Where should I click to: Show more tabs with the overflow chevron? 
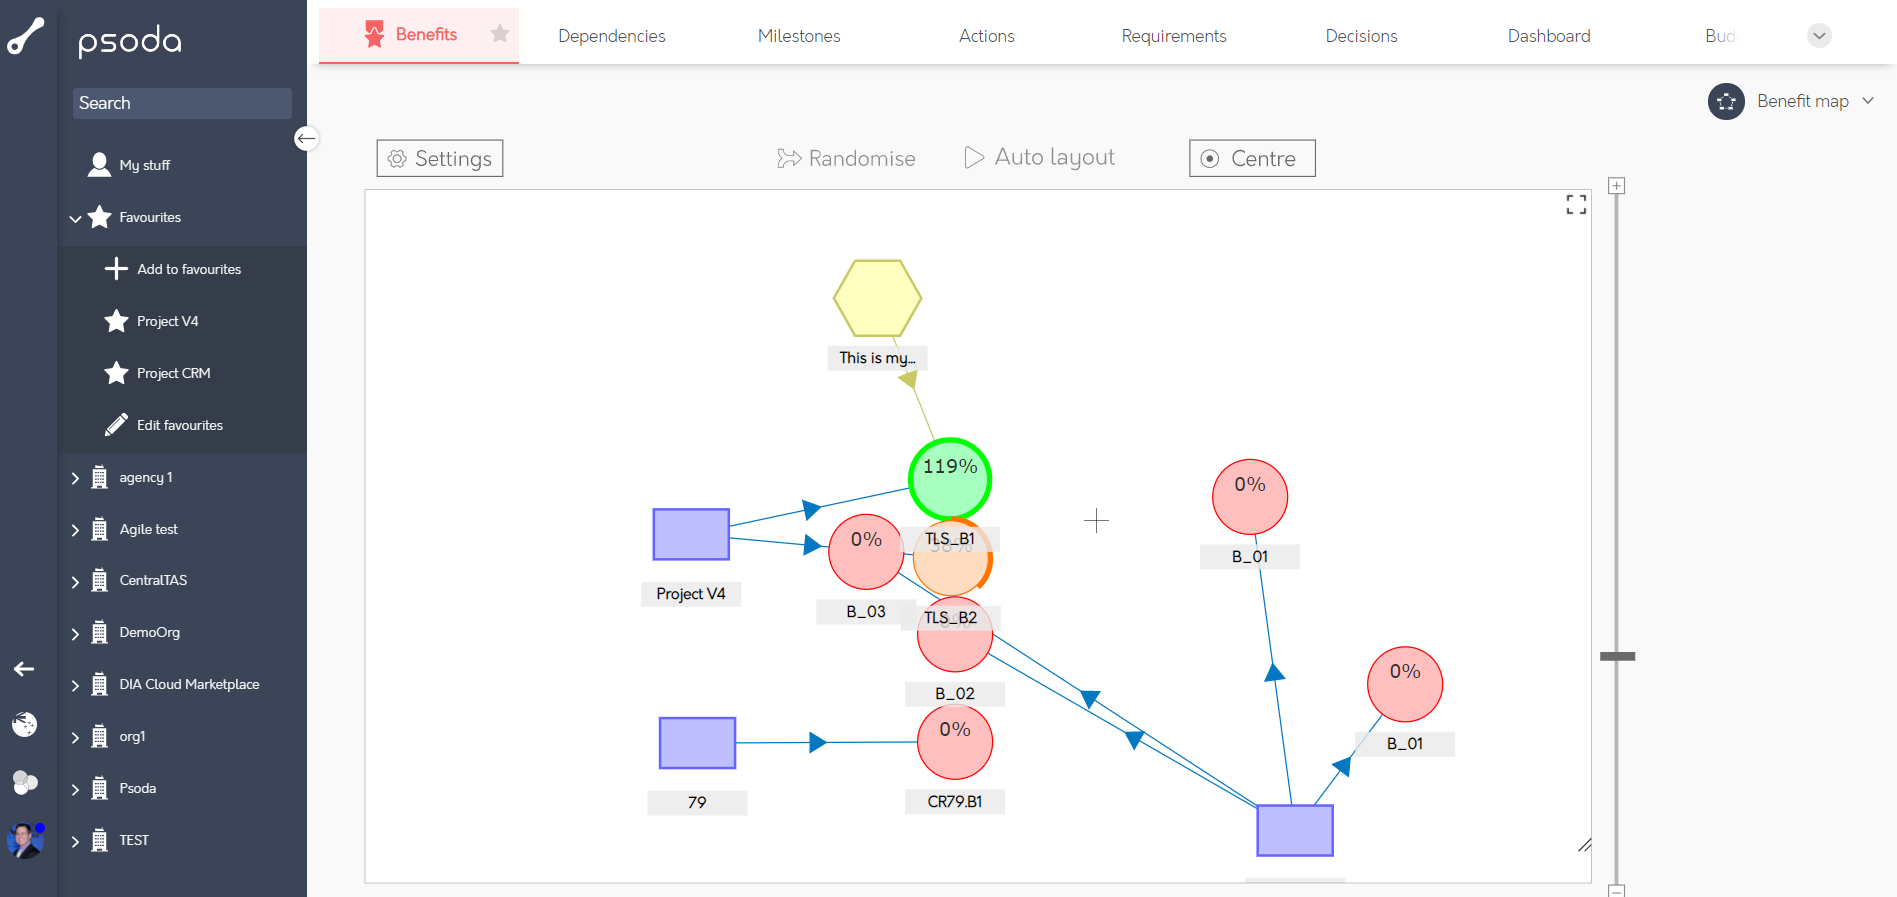click(1819, 36)
